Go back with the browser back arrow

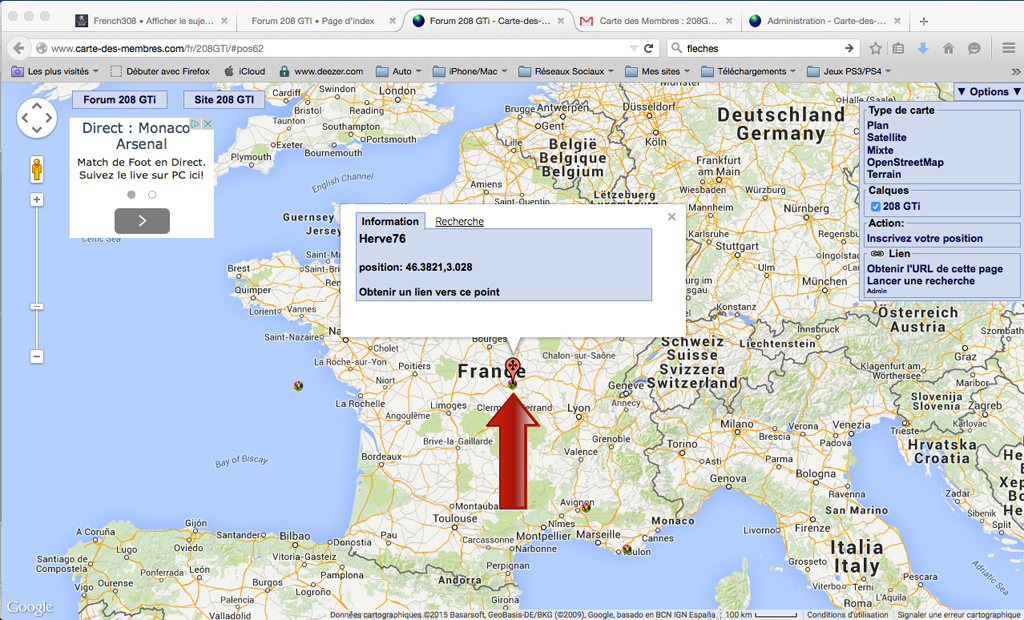19,48
